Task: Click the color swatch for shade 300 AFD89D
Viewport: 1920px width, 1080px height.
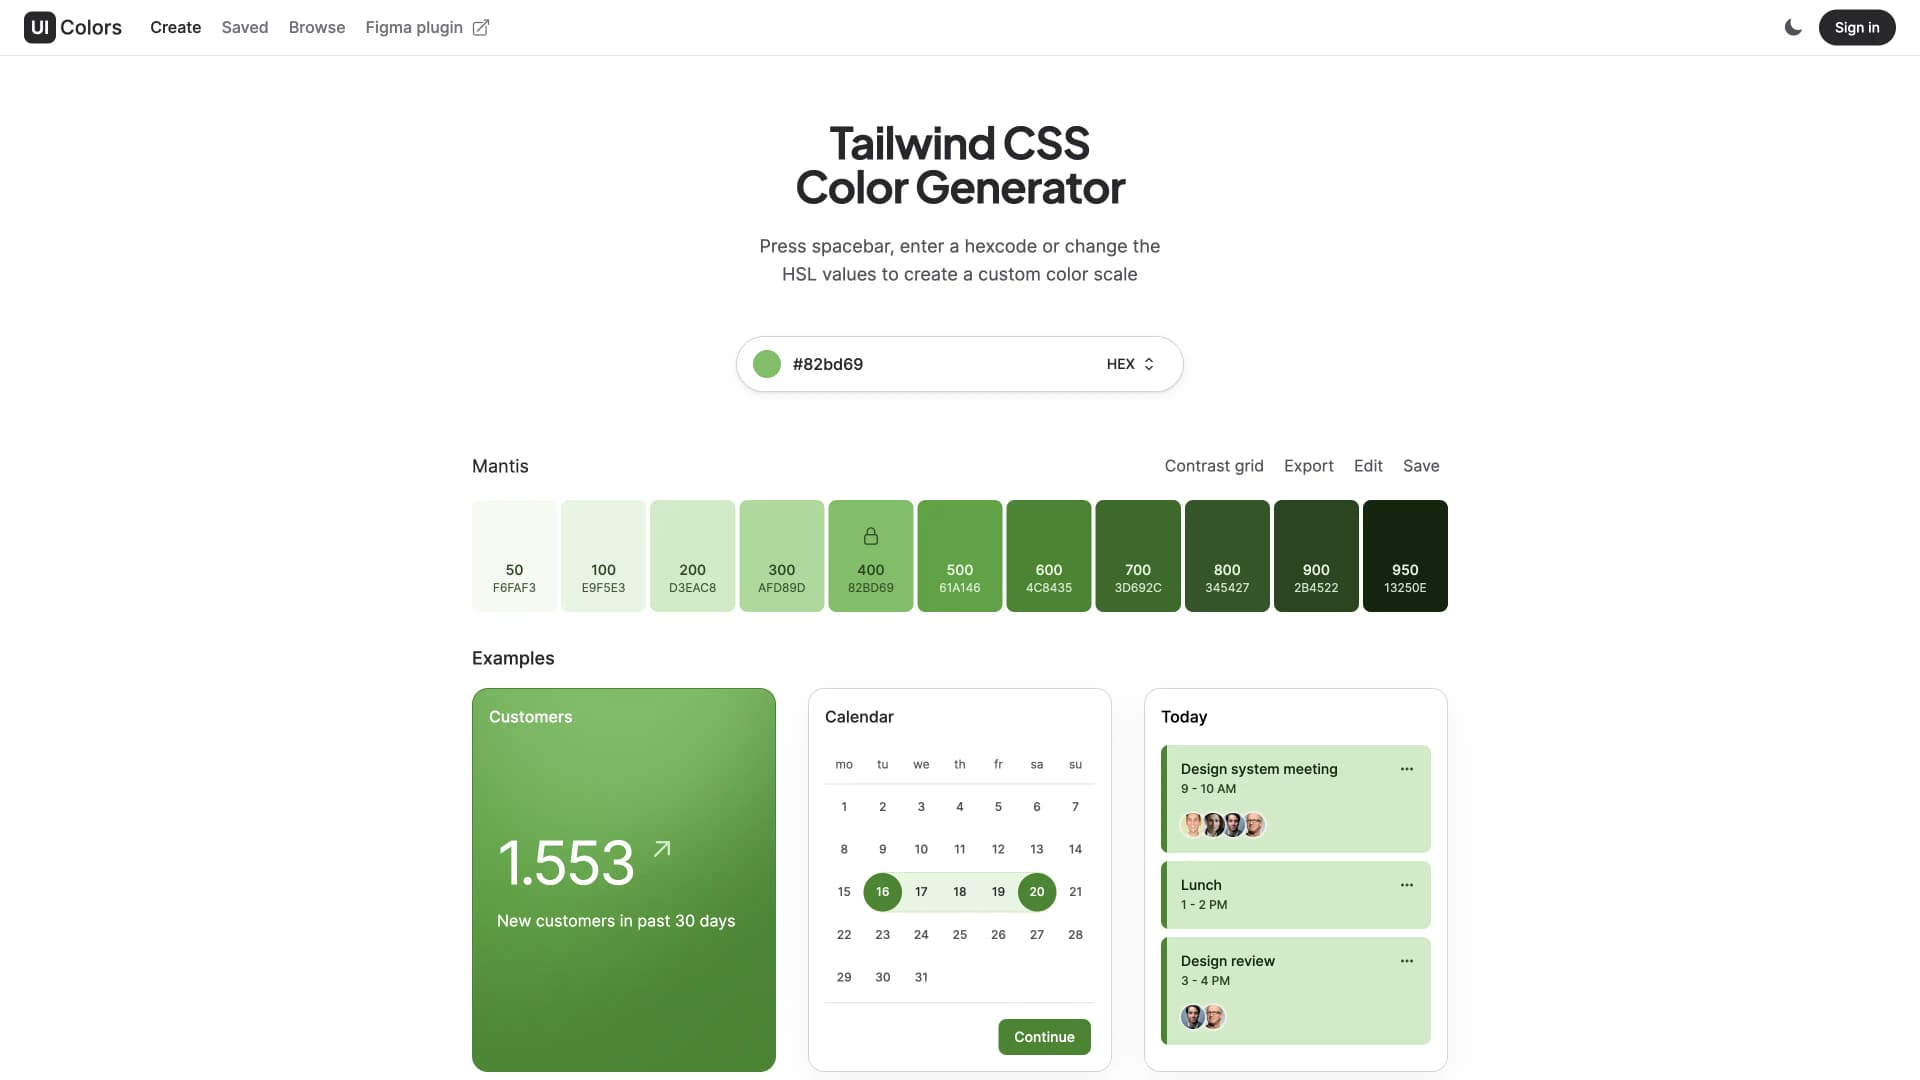Action: pos(781,555)
